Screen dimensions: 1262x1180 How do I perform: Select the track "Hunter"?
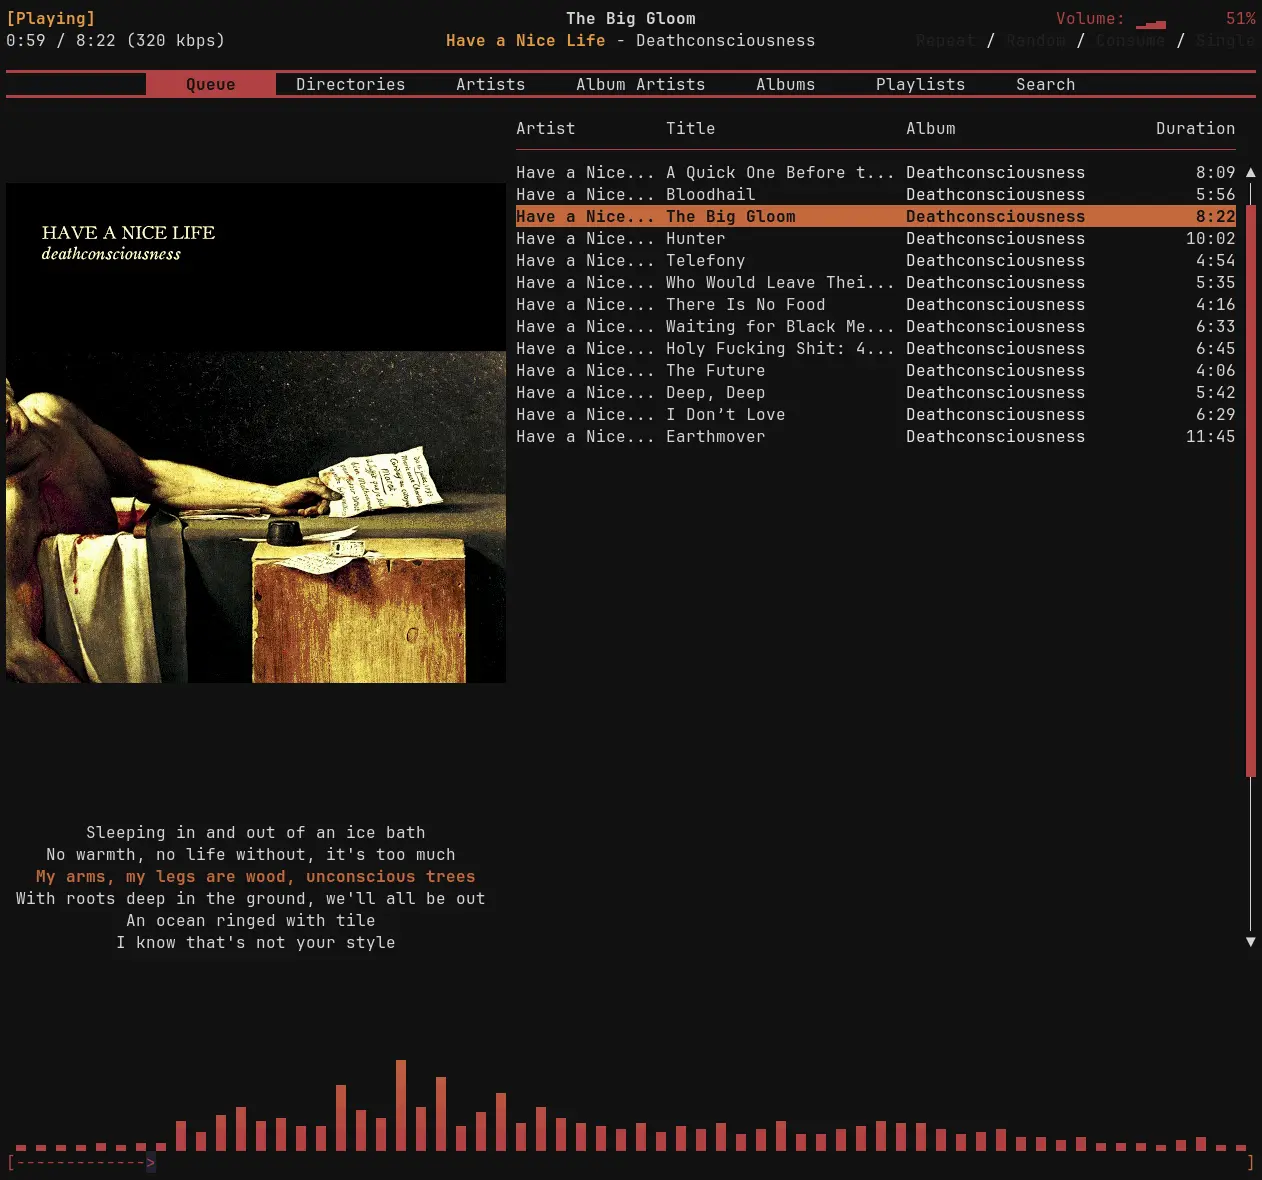click(x=695, y=238)
